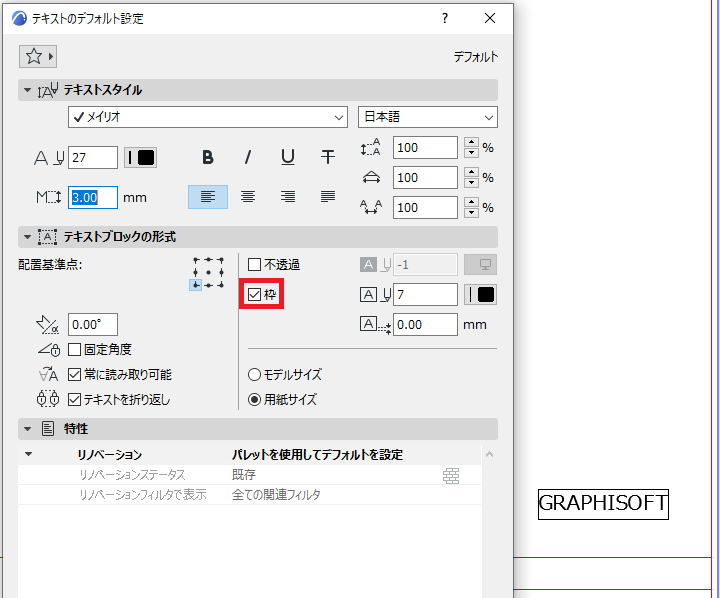Toggle Underline text style
720x598 pixels.
(x=288, y=158)
